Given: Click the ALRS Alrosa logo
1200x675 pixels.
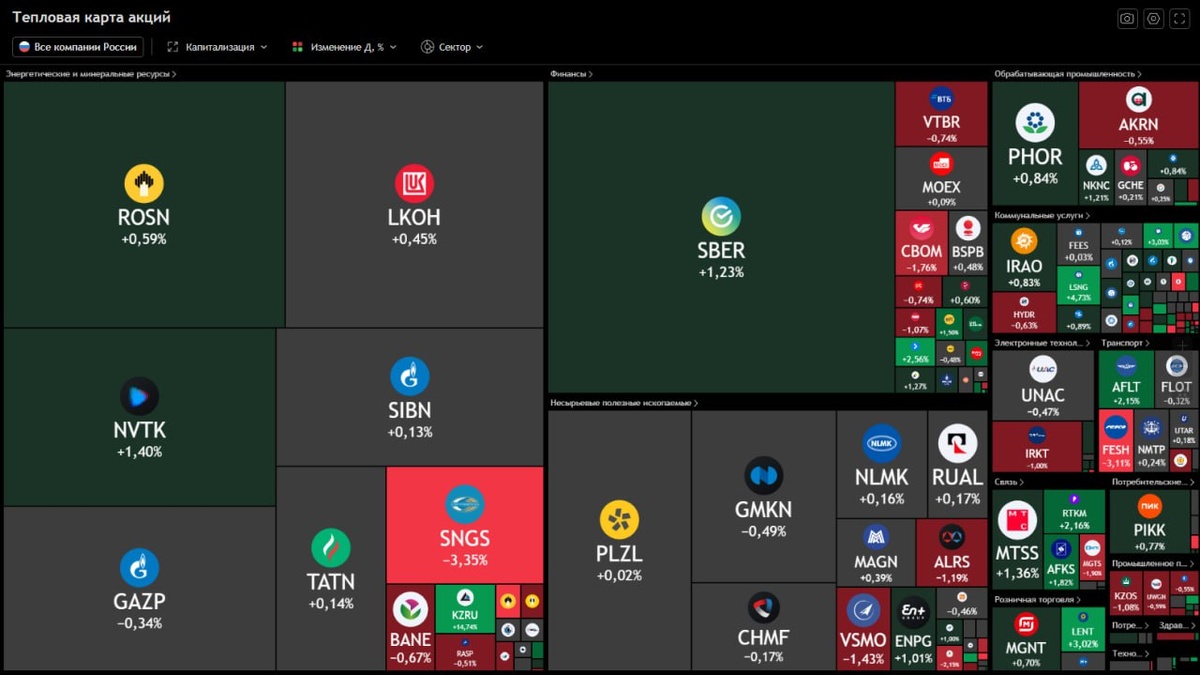Looking at the screenshot, I should tap(951, 537).
